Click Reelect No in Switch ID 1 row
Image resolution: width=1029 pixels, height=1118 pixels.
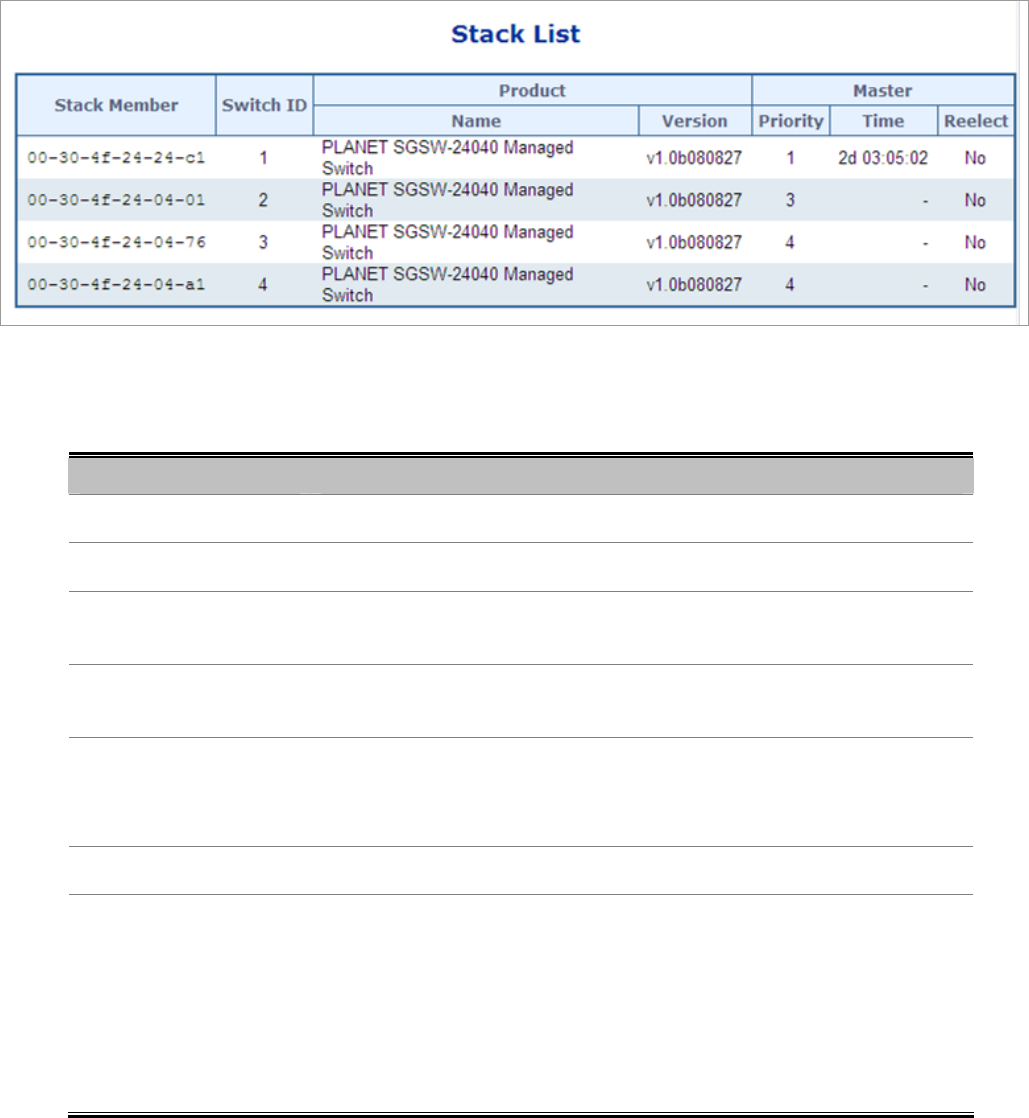click(975, 158)
